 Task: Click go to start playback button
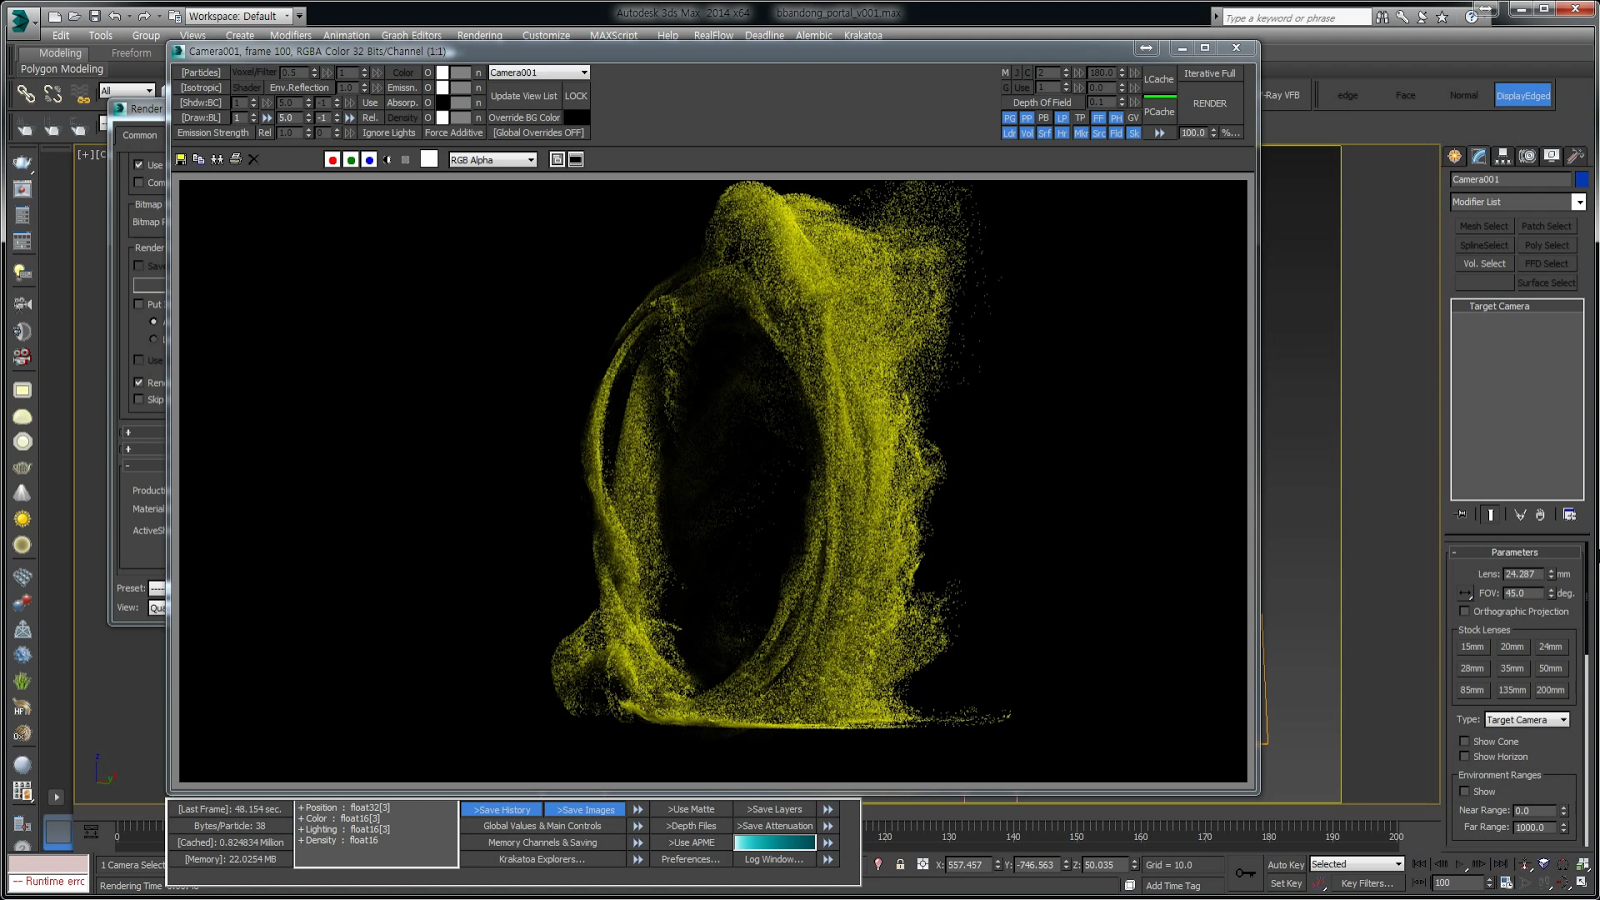[x=1419, y=864]
